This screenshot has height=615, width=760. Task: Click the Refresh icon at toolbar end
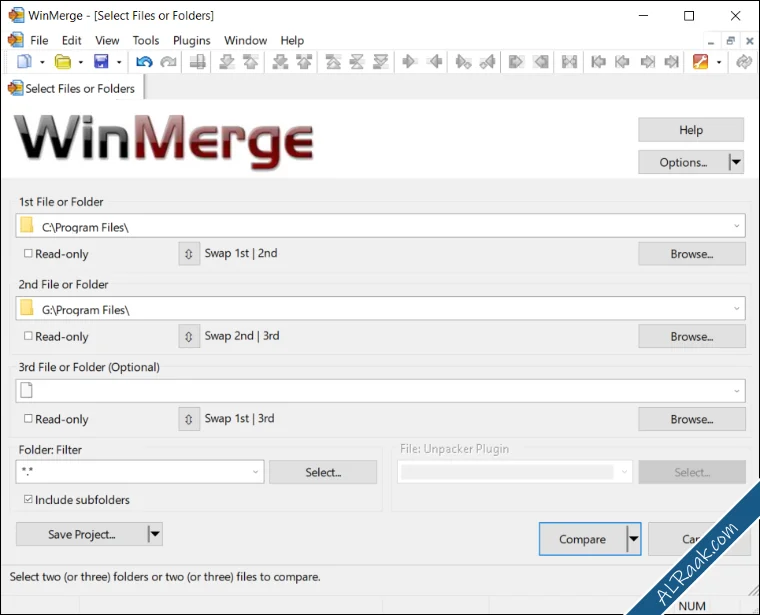pos(744,62)
